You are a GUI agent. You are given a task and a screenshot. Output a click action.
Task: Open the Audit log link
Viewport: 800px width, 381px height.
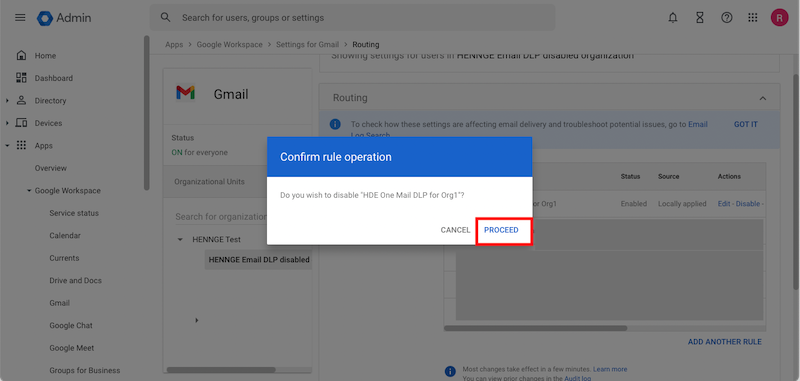[578, 378]
